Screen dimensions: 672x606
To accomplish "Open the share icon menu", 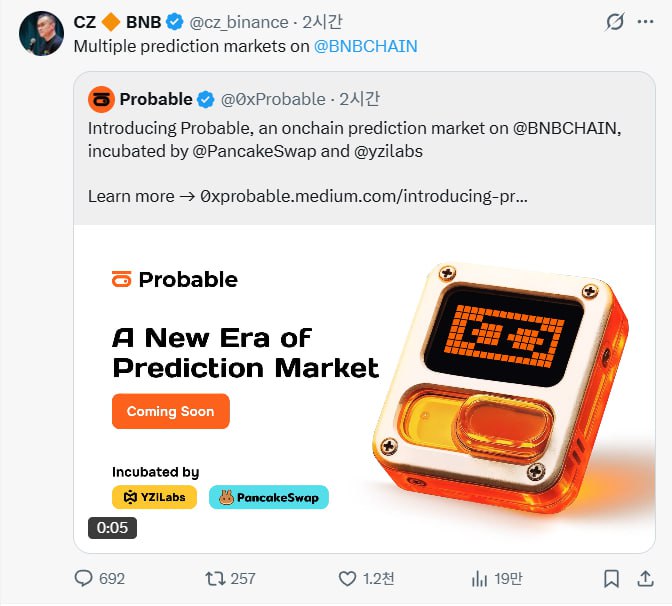I will point(644,578).
